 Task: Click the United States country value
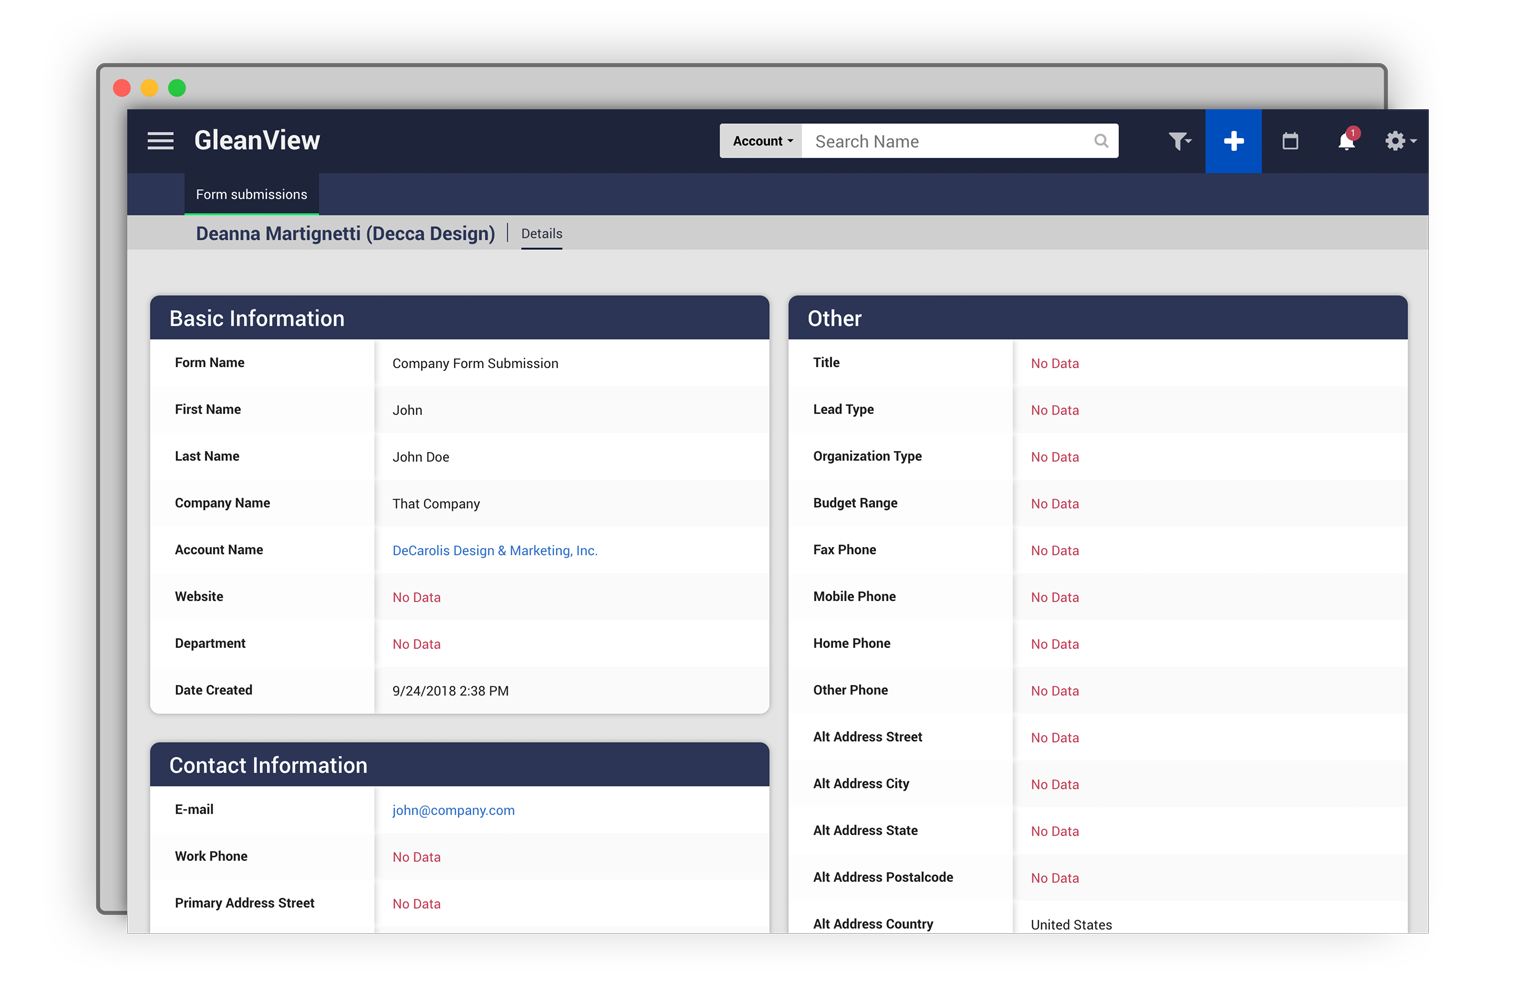(x=1071, y=925)
